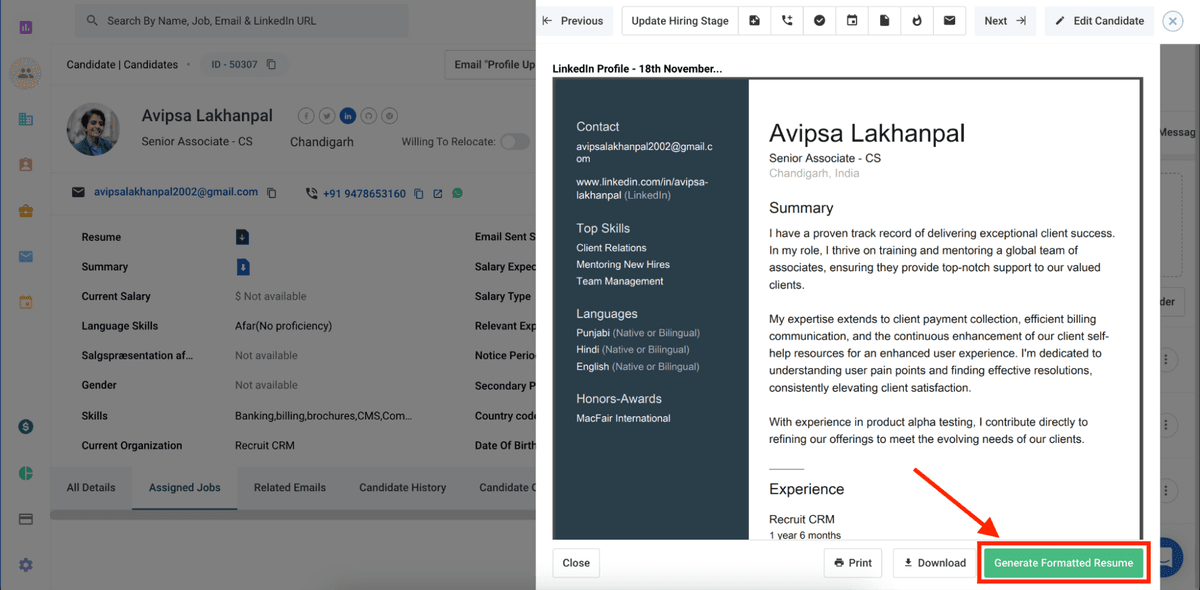Click the add call log phone icon
The width and height of the screenshot is (1200, 590).
pyautogui.click(x=787, y=21)
